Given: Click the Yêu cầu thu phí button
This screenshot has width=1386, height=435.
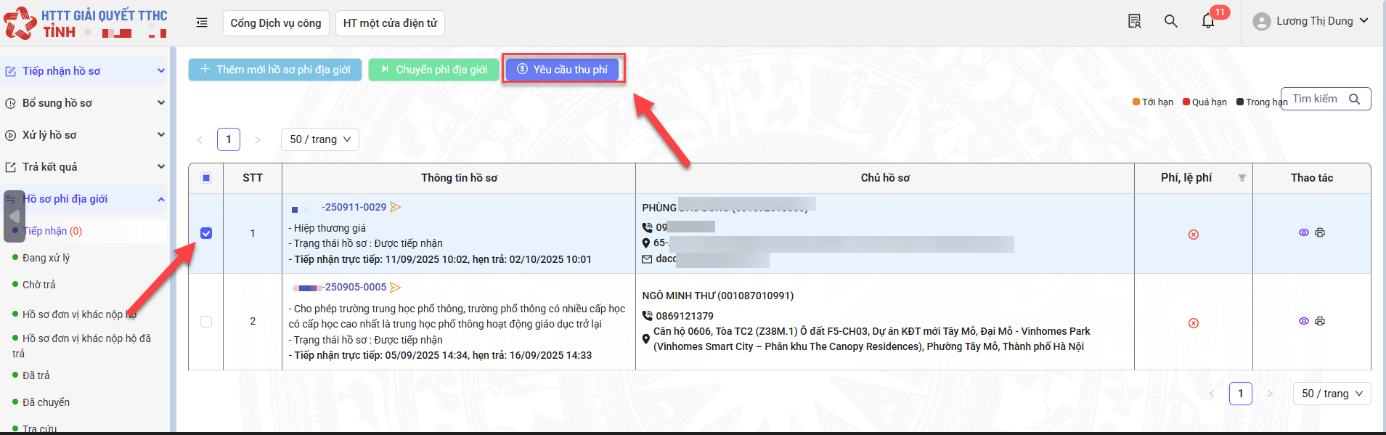Looking at the screenshot, I should pyautogui.click(x=564, y=69).
